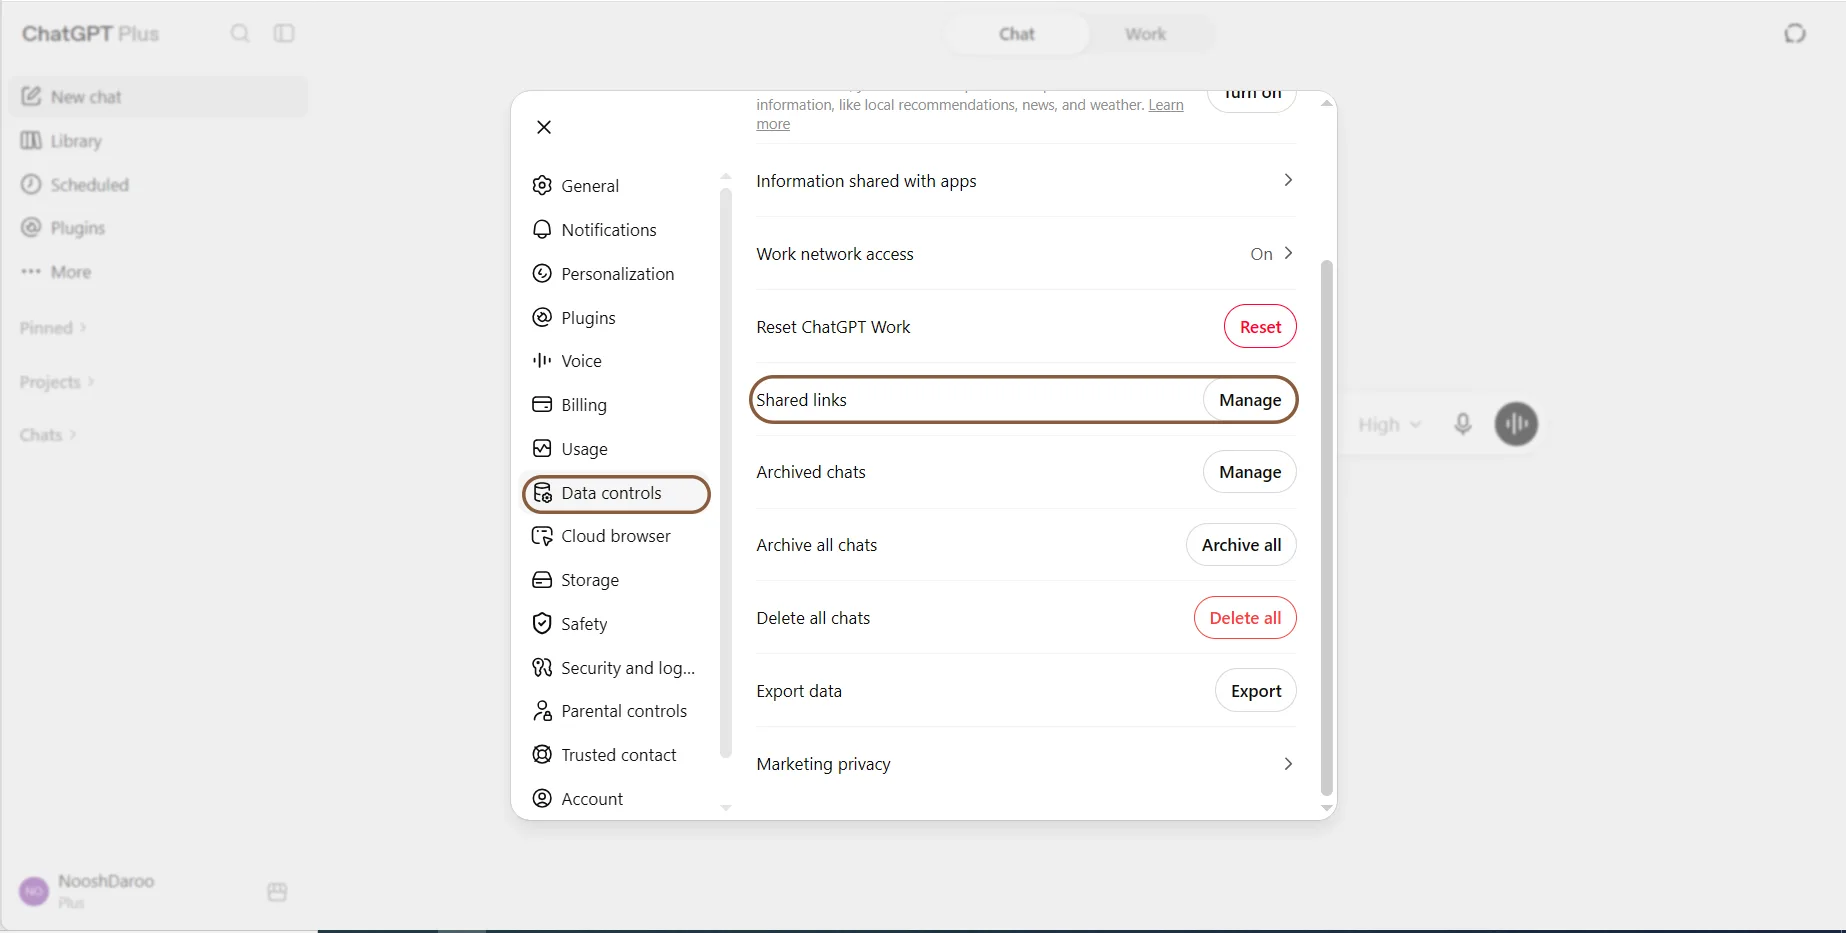Click the temporary chat icon at top right
This screenshot has width=1846, height=933.
click(x=1795, y=33)
